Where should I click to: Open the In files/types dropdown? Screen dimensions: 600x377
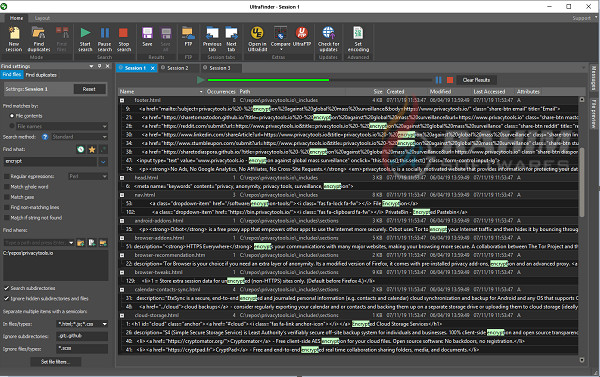tap(104, 324)
